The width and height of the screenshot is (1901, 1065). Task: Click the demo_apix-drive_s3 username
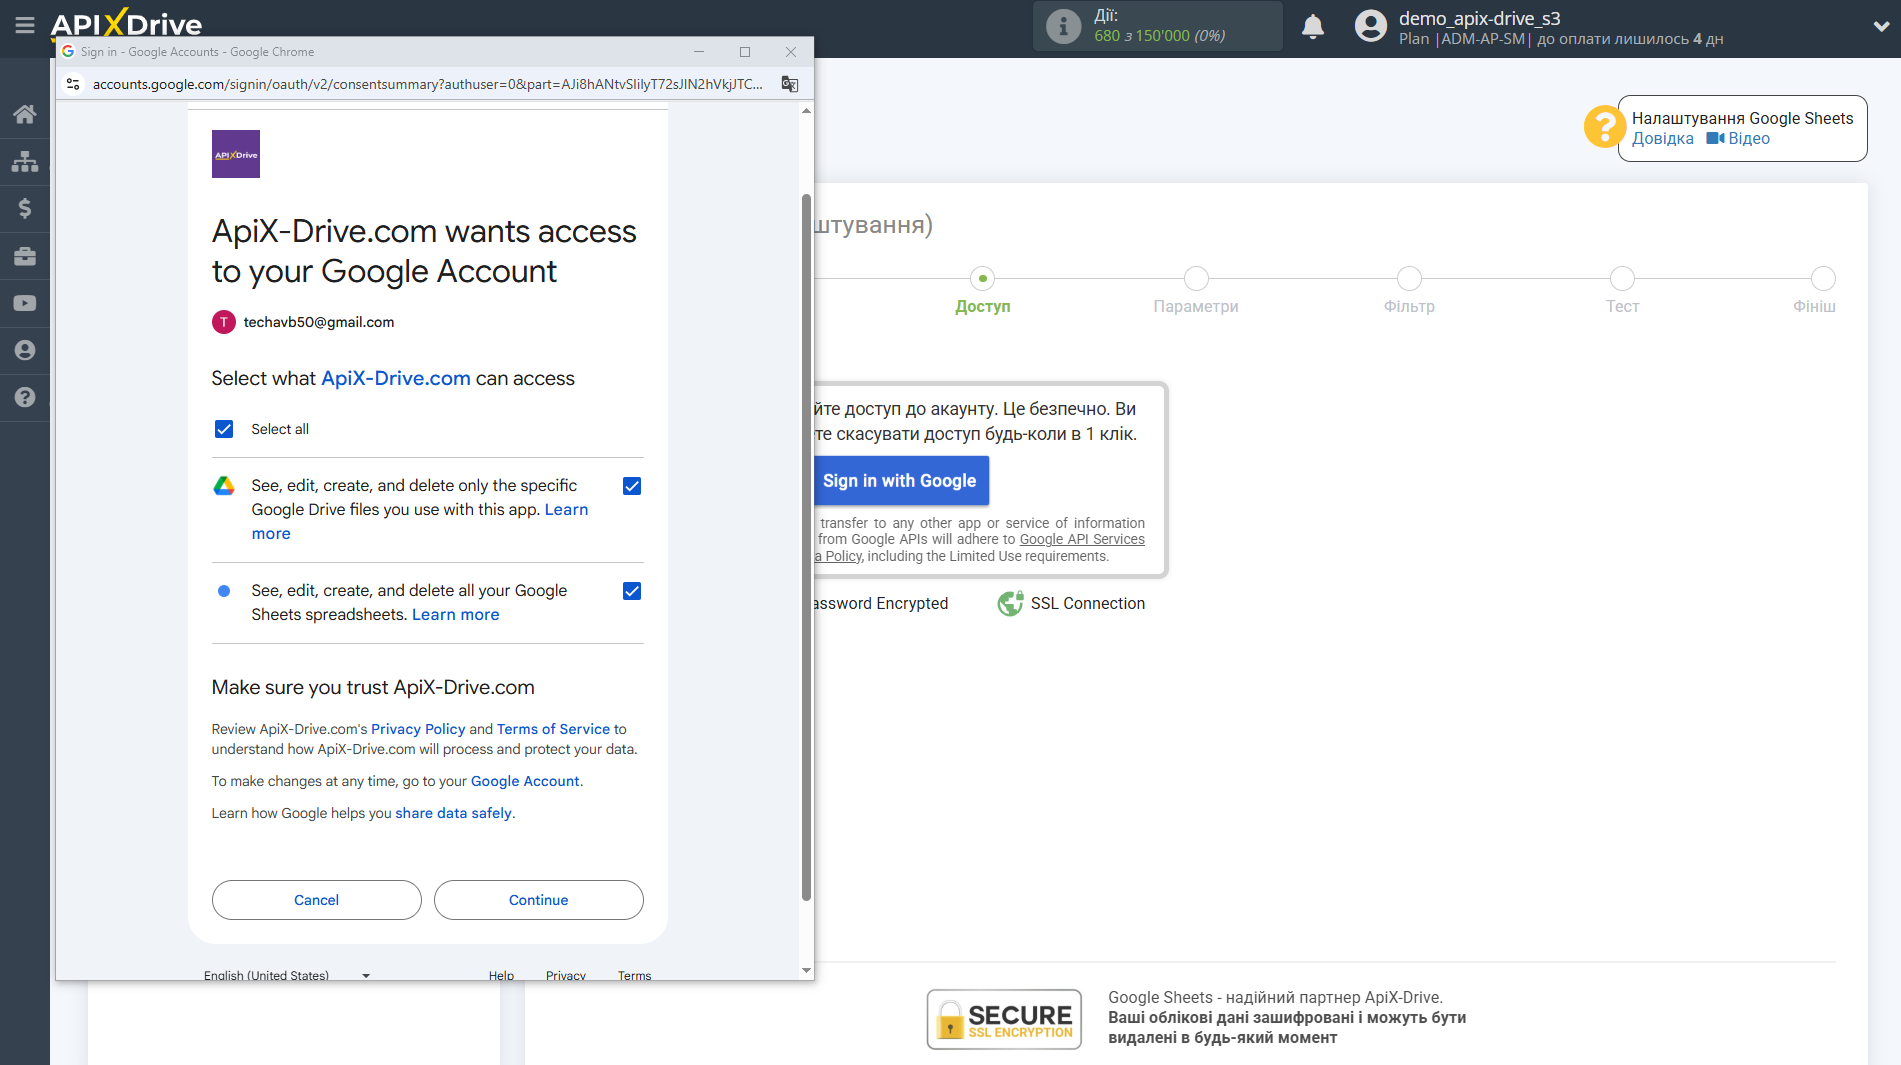(1479, 18)
